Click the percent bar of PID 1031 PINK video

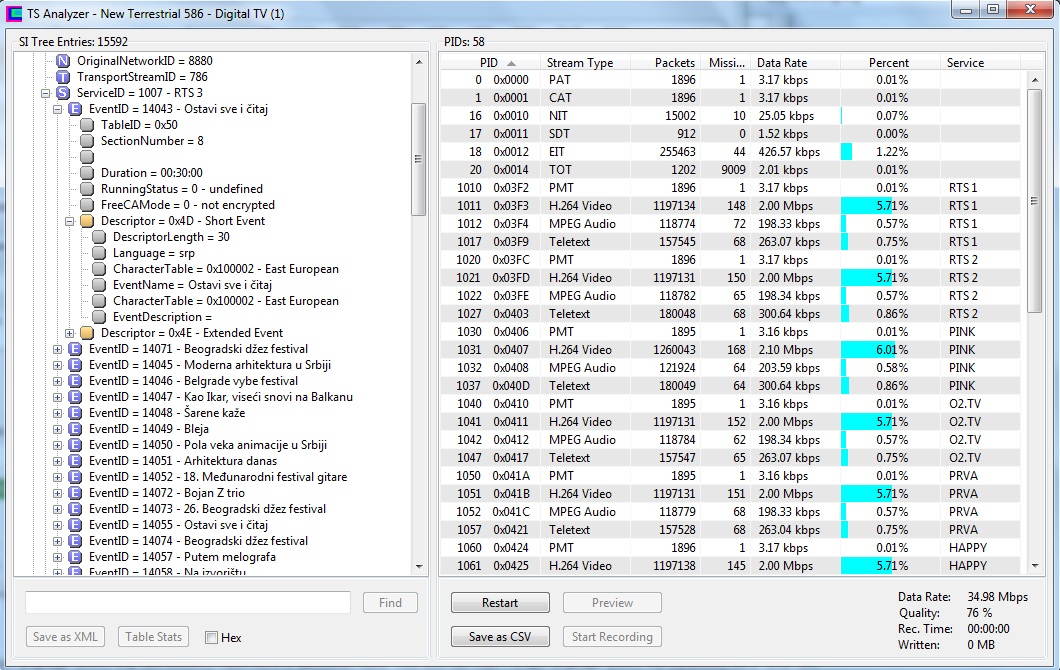868,350
